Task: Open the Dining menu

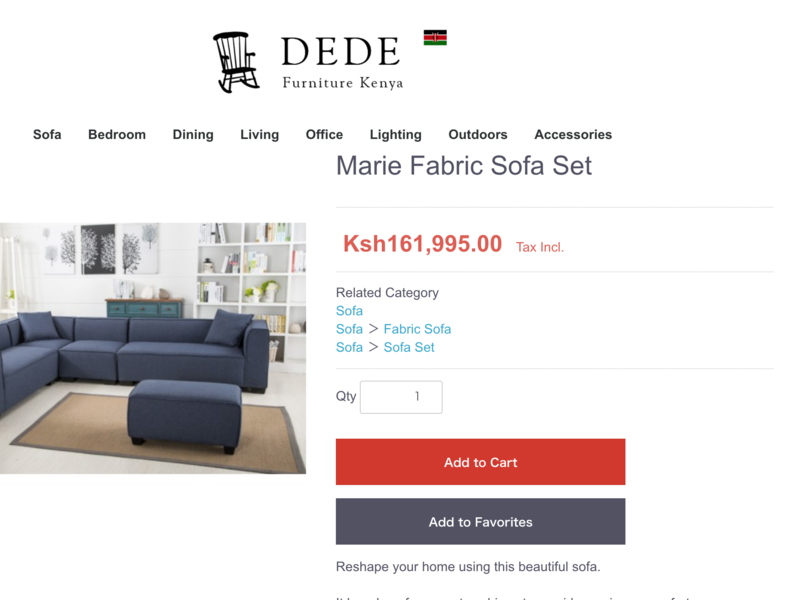Action: pos(193,135)
